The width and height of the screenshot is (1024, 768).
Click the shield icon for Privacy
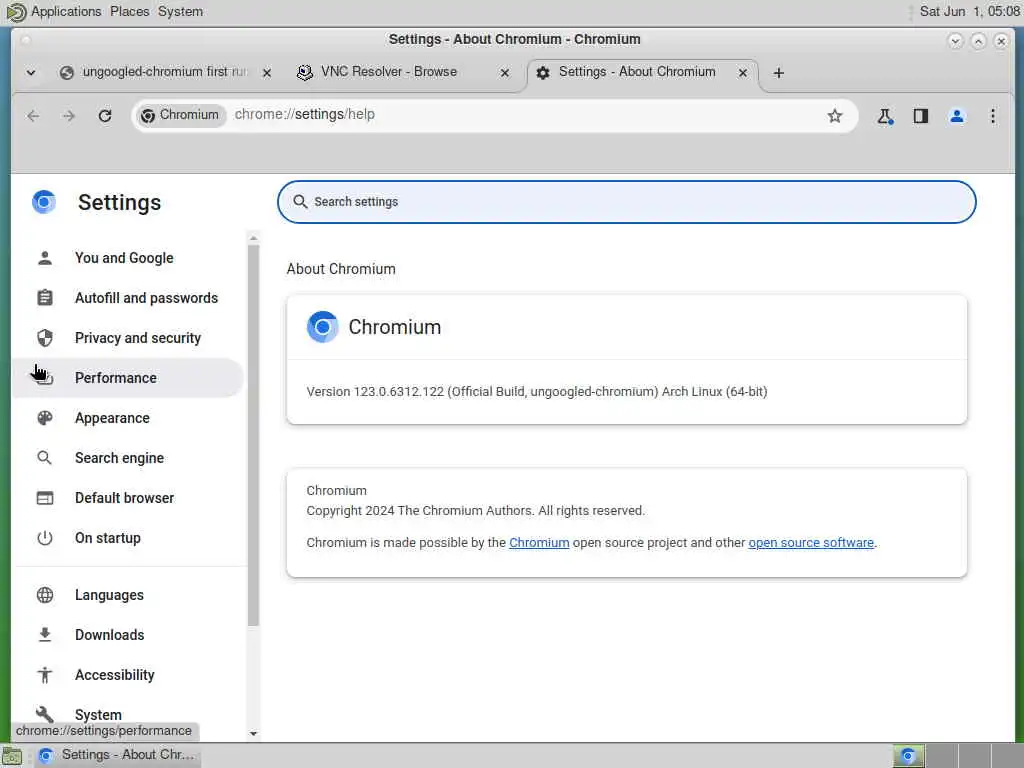[44, 338]
